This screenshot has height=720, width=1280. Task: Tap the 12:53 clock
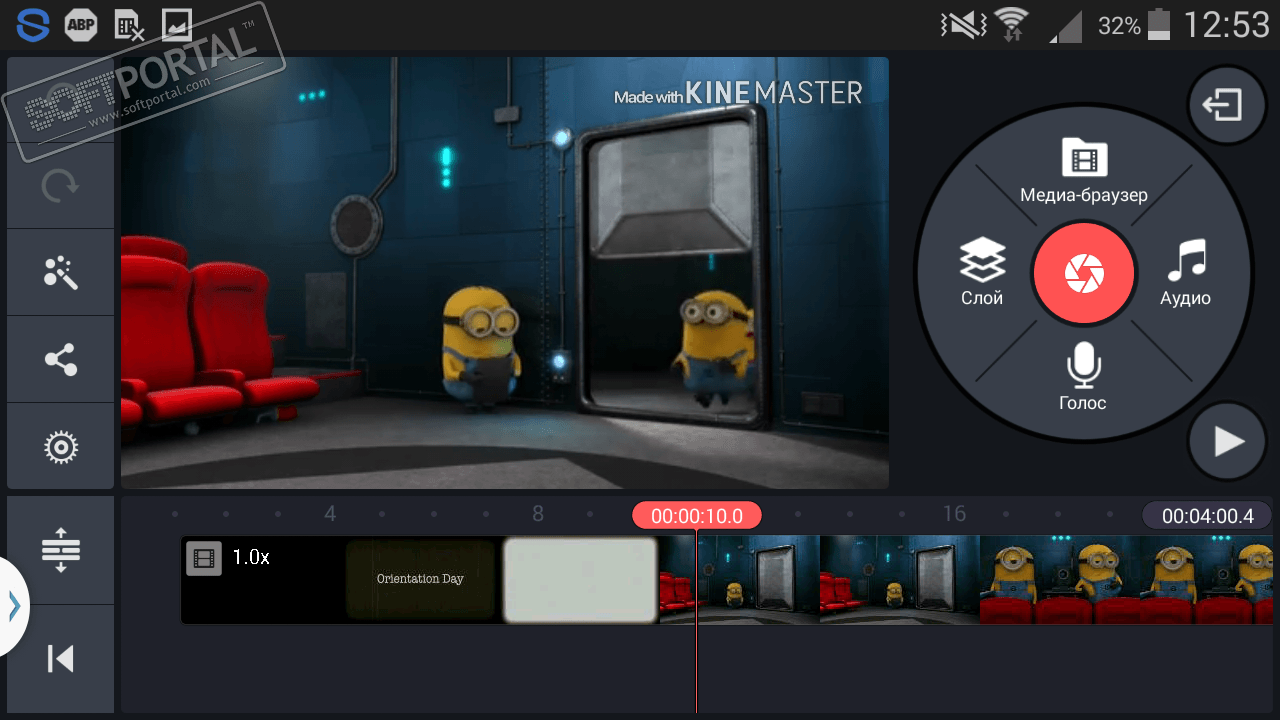[1226, 25]
